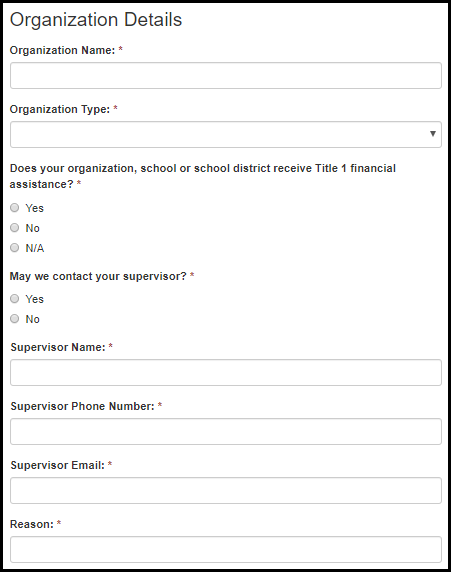Click the "Supervisor Name:" label text
The image size is (451, 572).
pos(58,347)
